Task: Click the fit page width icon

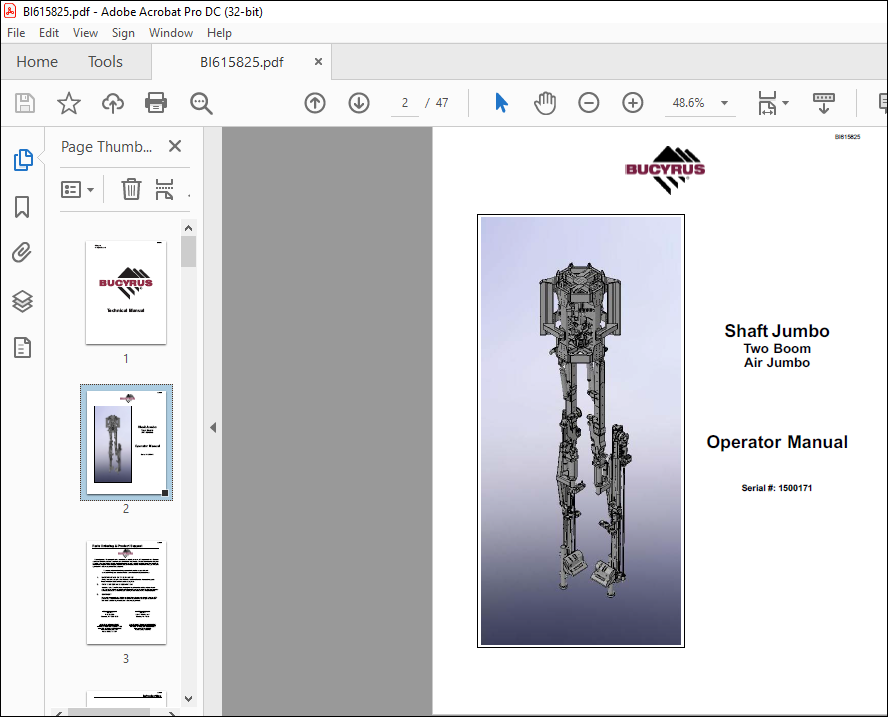Action: pos(767,103)
